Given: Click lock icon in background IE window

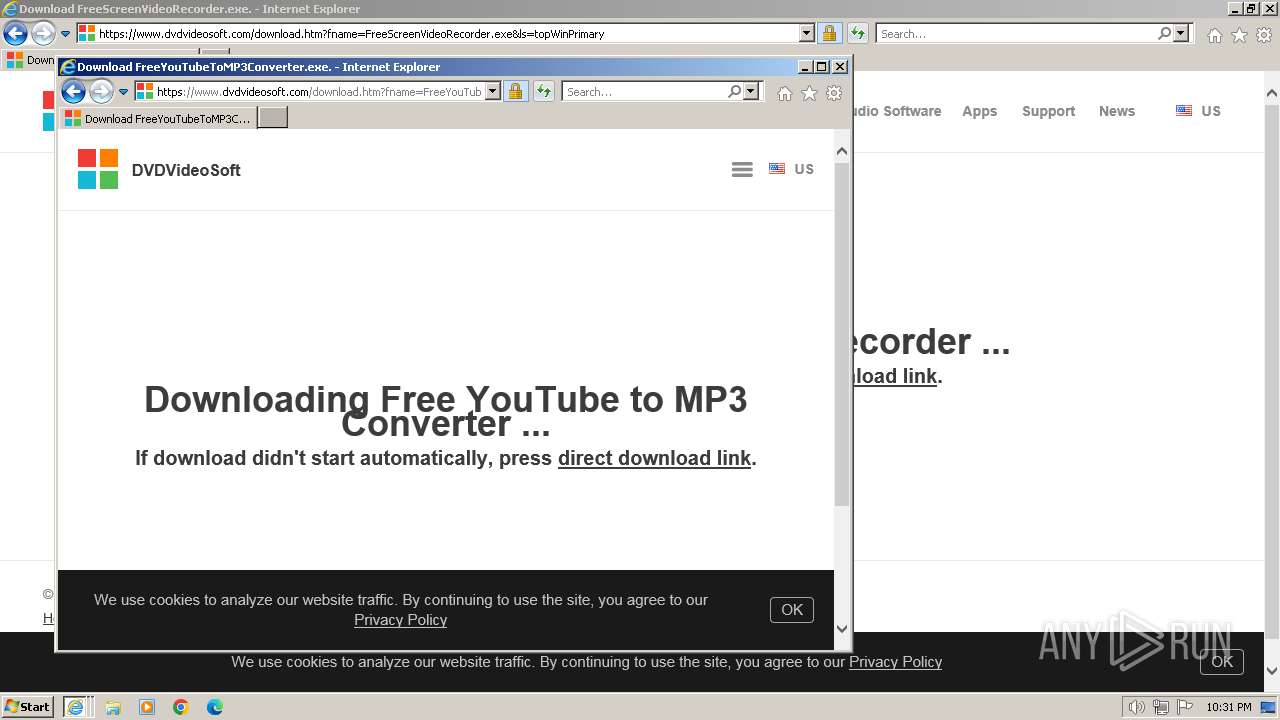Looking at the screenshot, I should click(829, 34).
